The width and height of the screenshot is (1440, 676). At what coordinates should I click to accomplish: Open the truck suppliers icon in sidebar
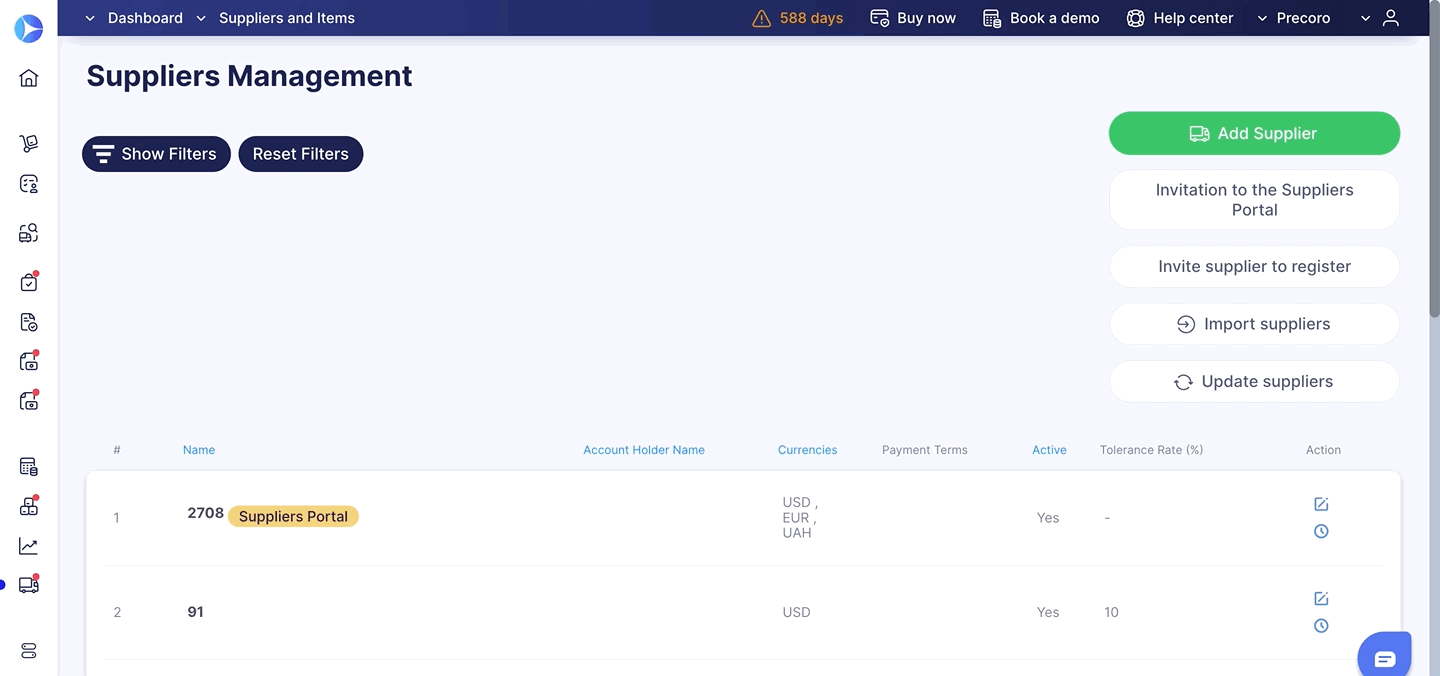click(29, 585)
